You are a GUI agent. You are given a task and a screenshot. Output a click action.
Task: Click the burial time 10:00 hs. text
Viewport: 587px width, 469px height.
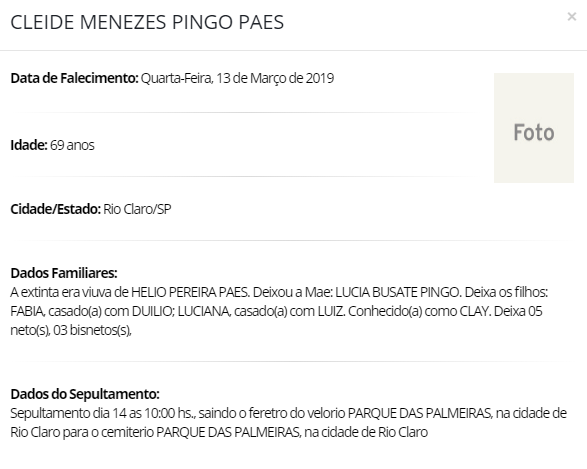(x=170, y=414)
